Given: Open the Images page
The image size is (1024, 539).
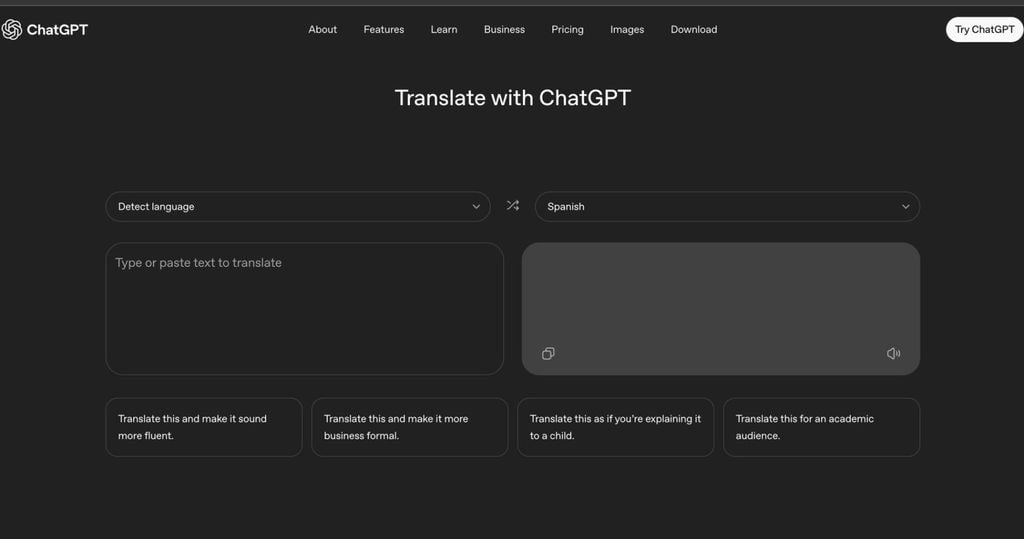Looking at the screenshot, I should 627,29.
